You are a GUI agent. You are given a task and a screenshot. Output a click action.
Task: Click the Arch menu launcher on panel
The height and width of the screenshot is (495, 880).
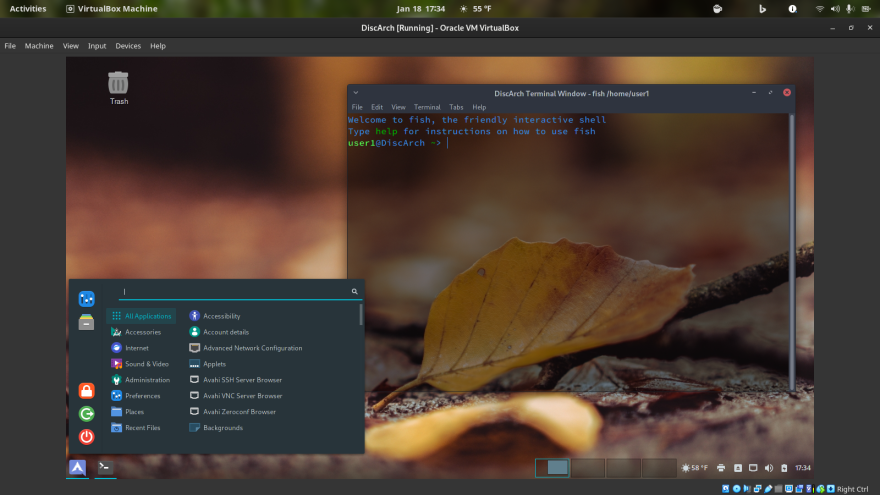coord(77,468)
